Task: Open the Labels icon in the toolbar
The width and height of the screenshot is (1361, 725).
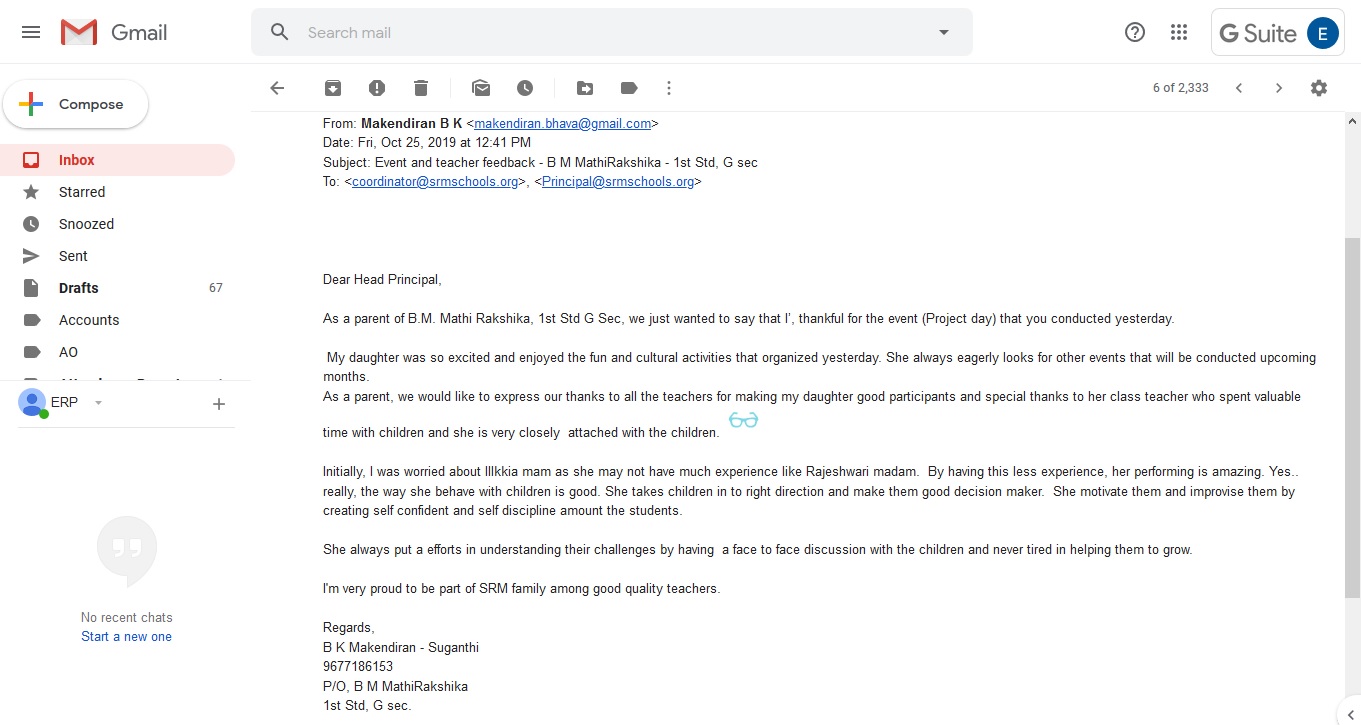Action: coord(629,88)
